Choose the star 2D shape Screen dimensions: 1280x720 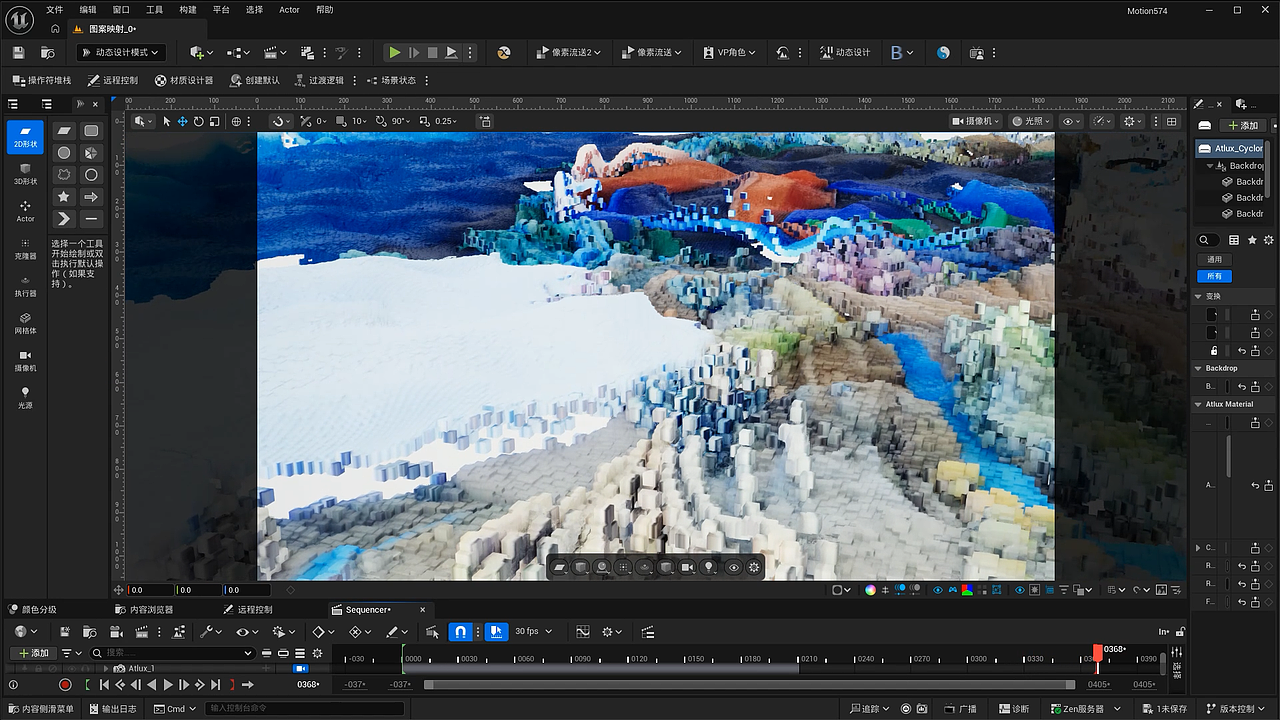64,196
